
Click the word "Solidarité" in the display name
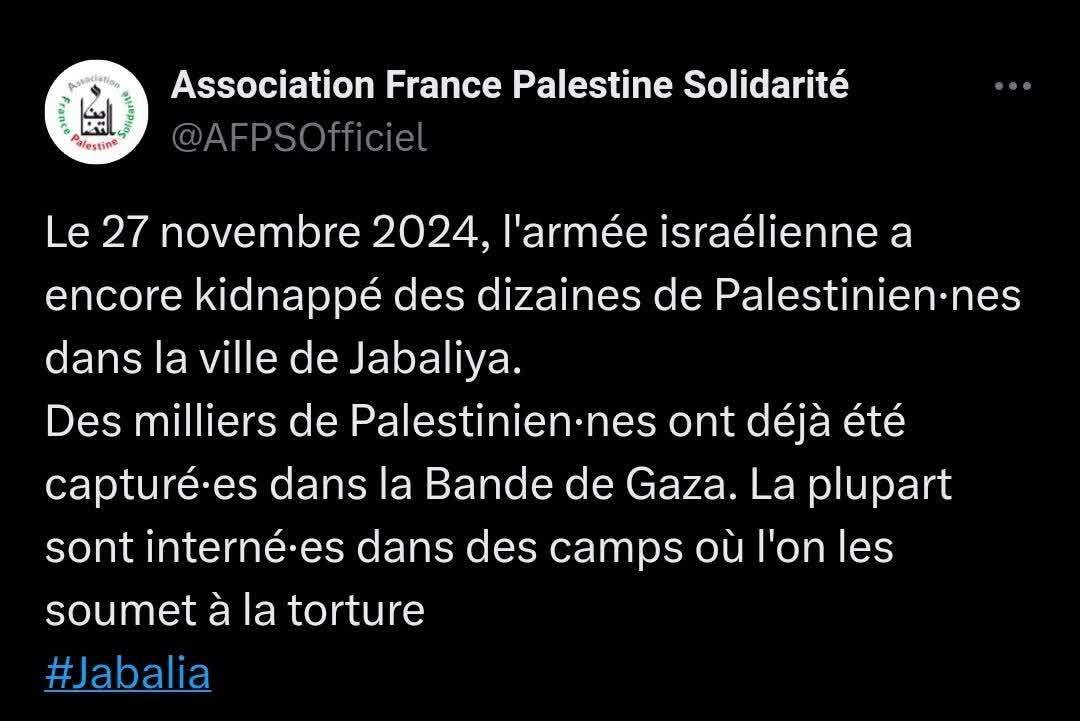point(766,85)
